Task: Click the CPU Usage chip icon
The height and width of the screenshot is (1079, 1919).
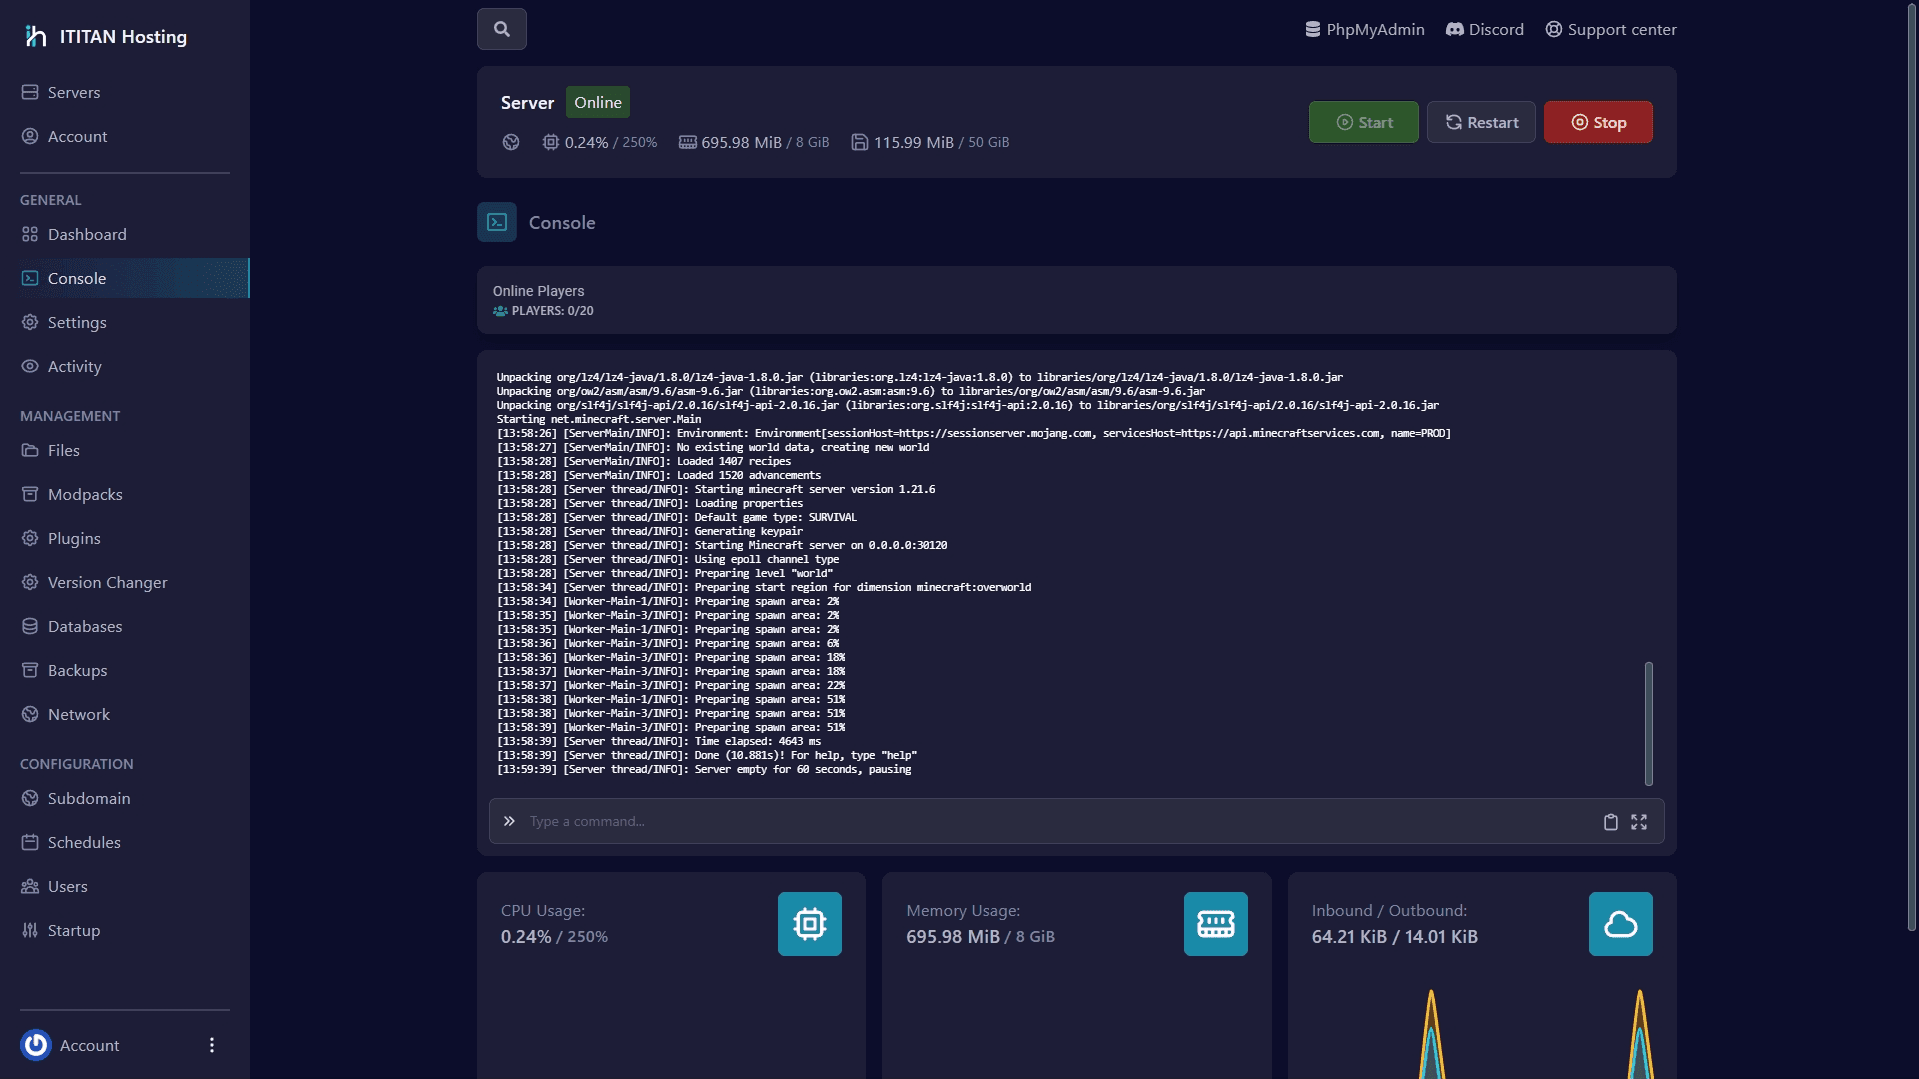Action: 810,924
